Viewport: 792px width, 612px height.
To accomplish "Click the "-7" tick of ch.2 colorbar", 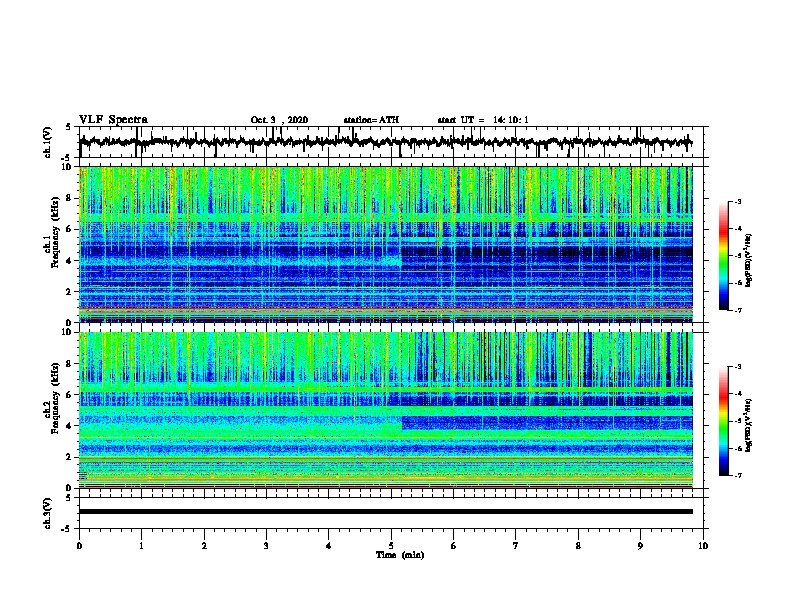I will click(x=738, y=475).
